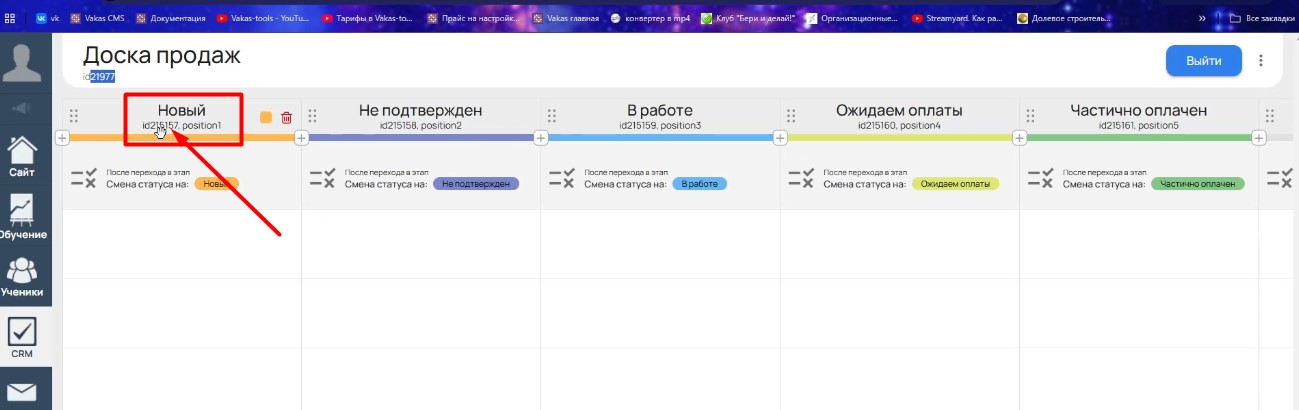
Task: Open automation rules icon in Новый column
Action: coord(83,178)
